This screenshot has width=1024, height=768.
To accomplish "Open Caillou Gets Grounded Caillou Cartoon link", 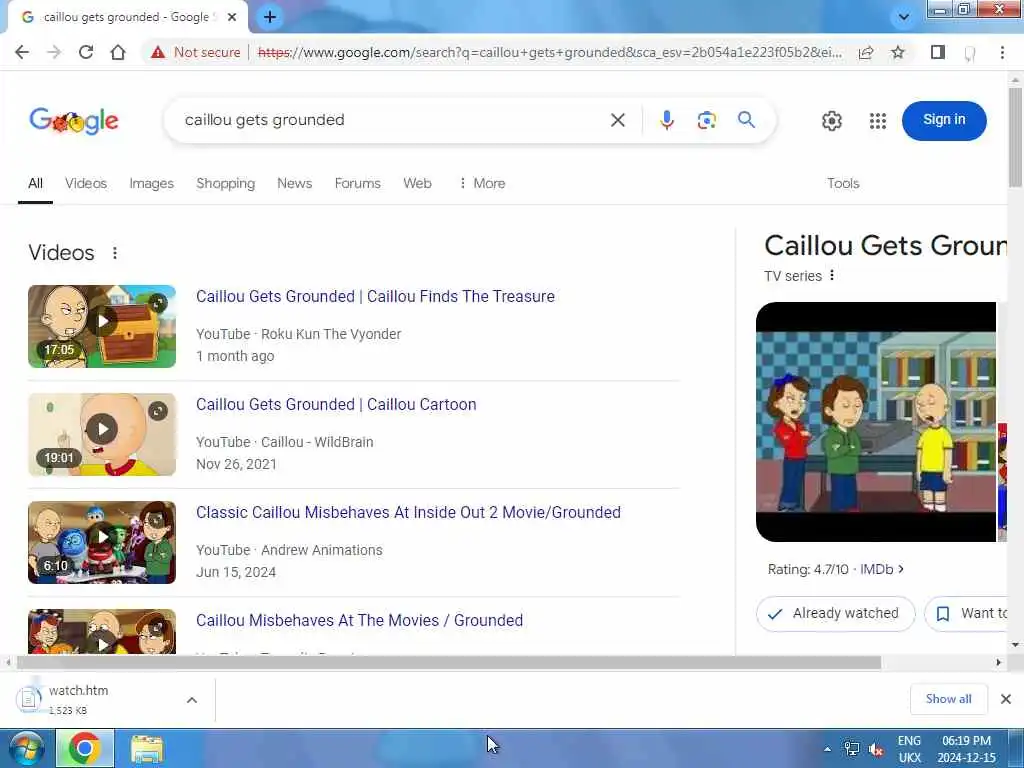I will 336,405.
